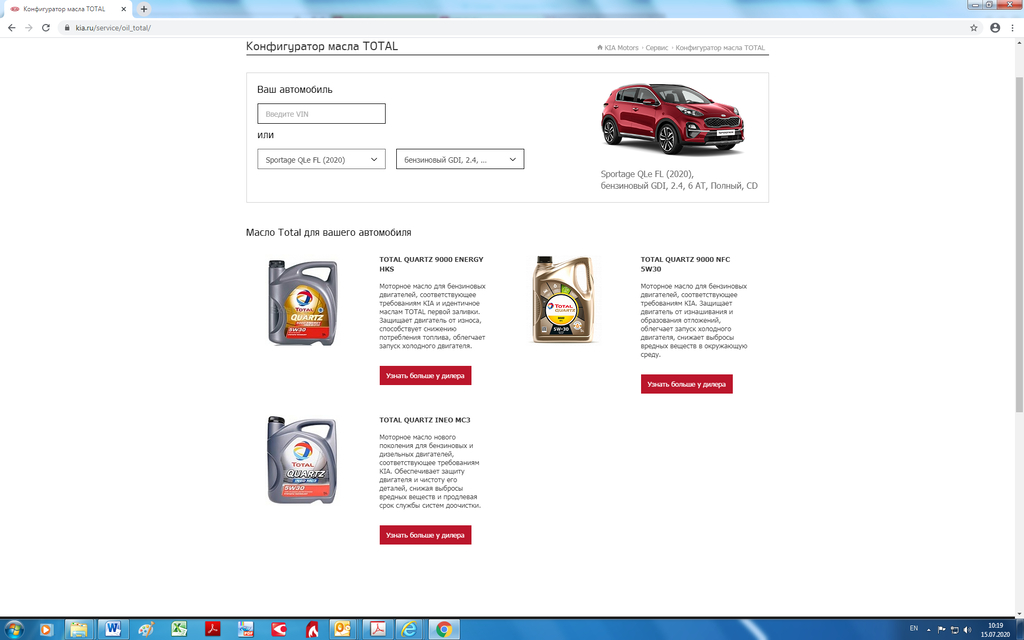
Task: Open Microsoft Excel from the taskbar
Action: point(179,630)
